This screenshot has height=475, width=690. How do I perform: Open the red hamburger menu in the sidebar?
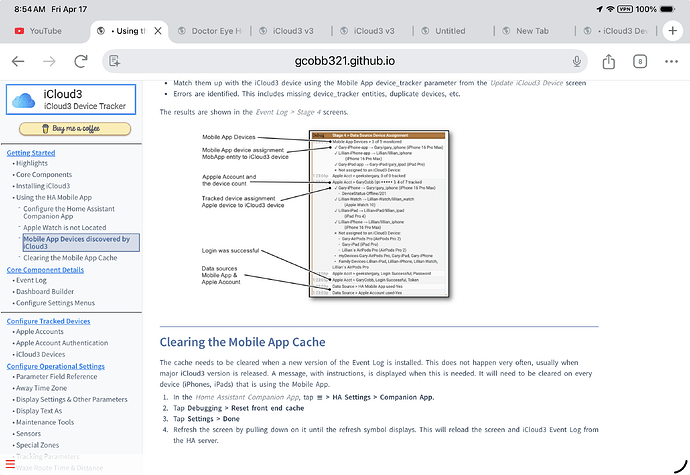pos(10,464)
